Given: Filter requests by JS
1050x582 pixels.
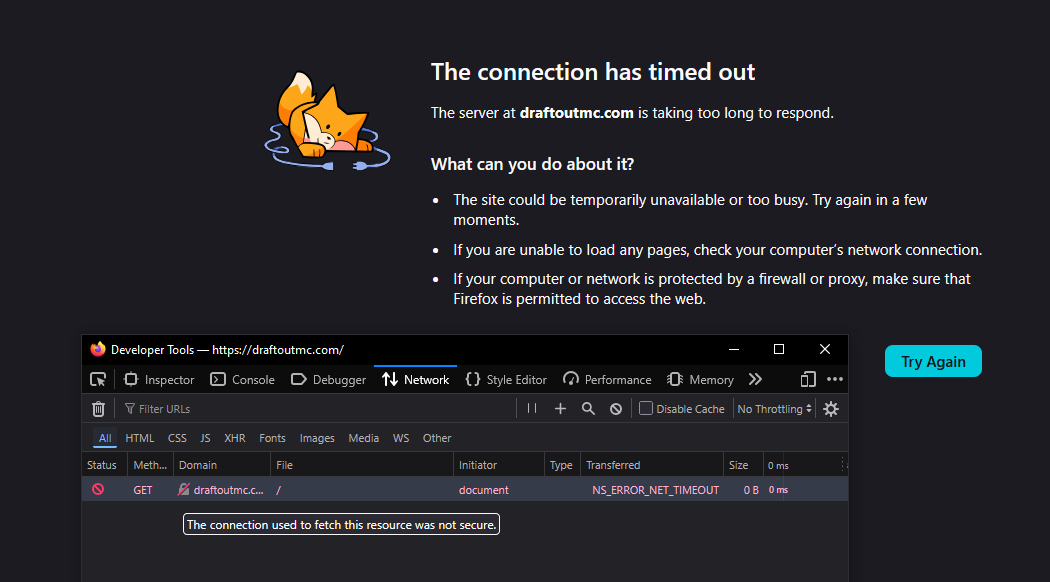Looking at the screenshot, I should (205, 438).
